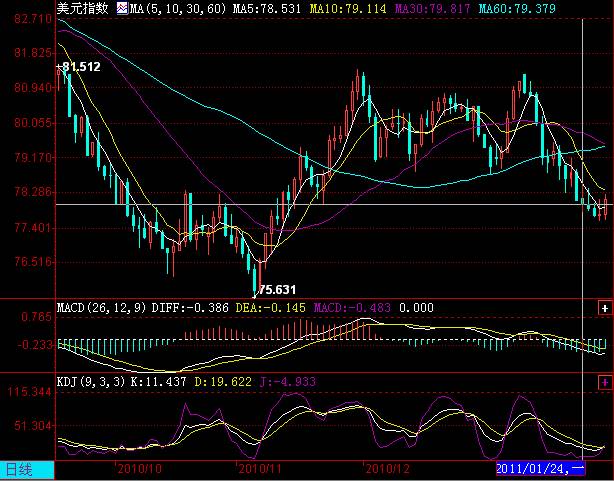Click the -0.233 MACD axis label
Viewport: 614px width, 481px height.
click(x=34, y=345)
